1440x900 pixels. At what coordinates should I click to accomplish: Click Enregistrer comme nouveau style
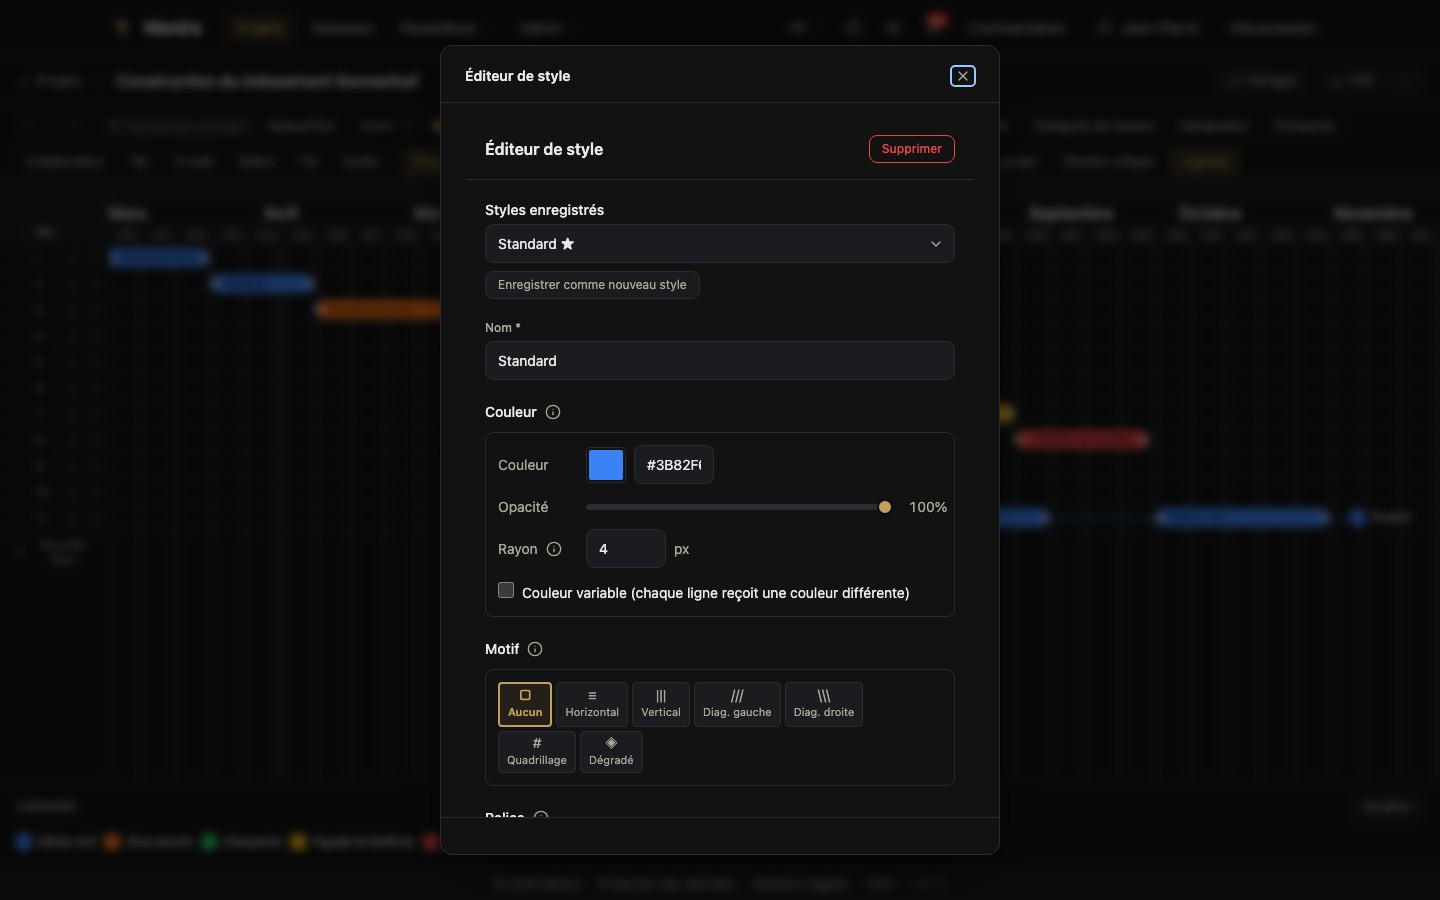click(x=592, y=285)
